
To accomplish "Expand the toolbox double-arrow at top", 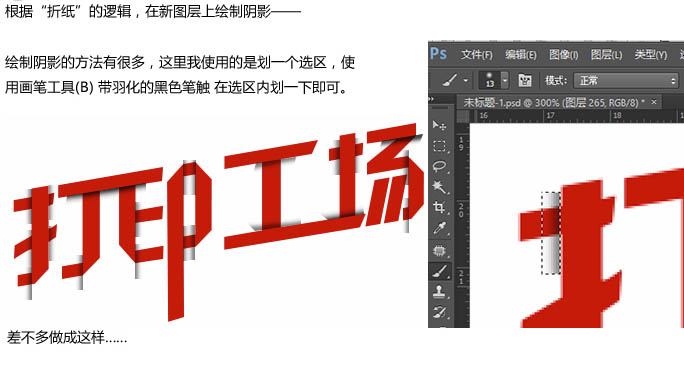I will coord(431,100).
